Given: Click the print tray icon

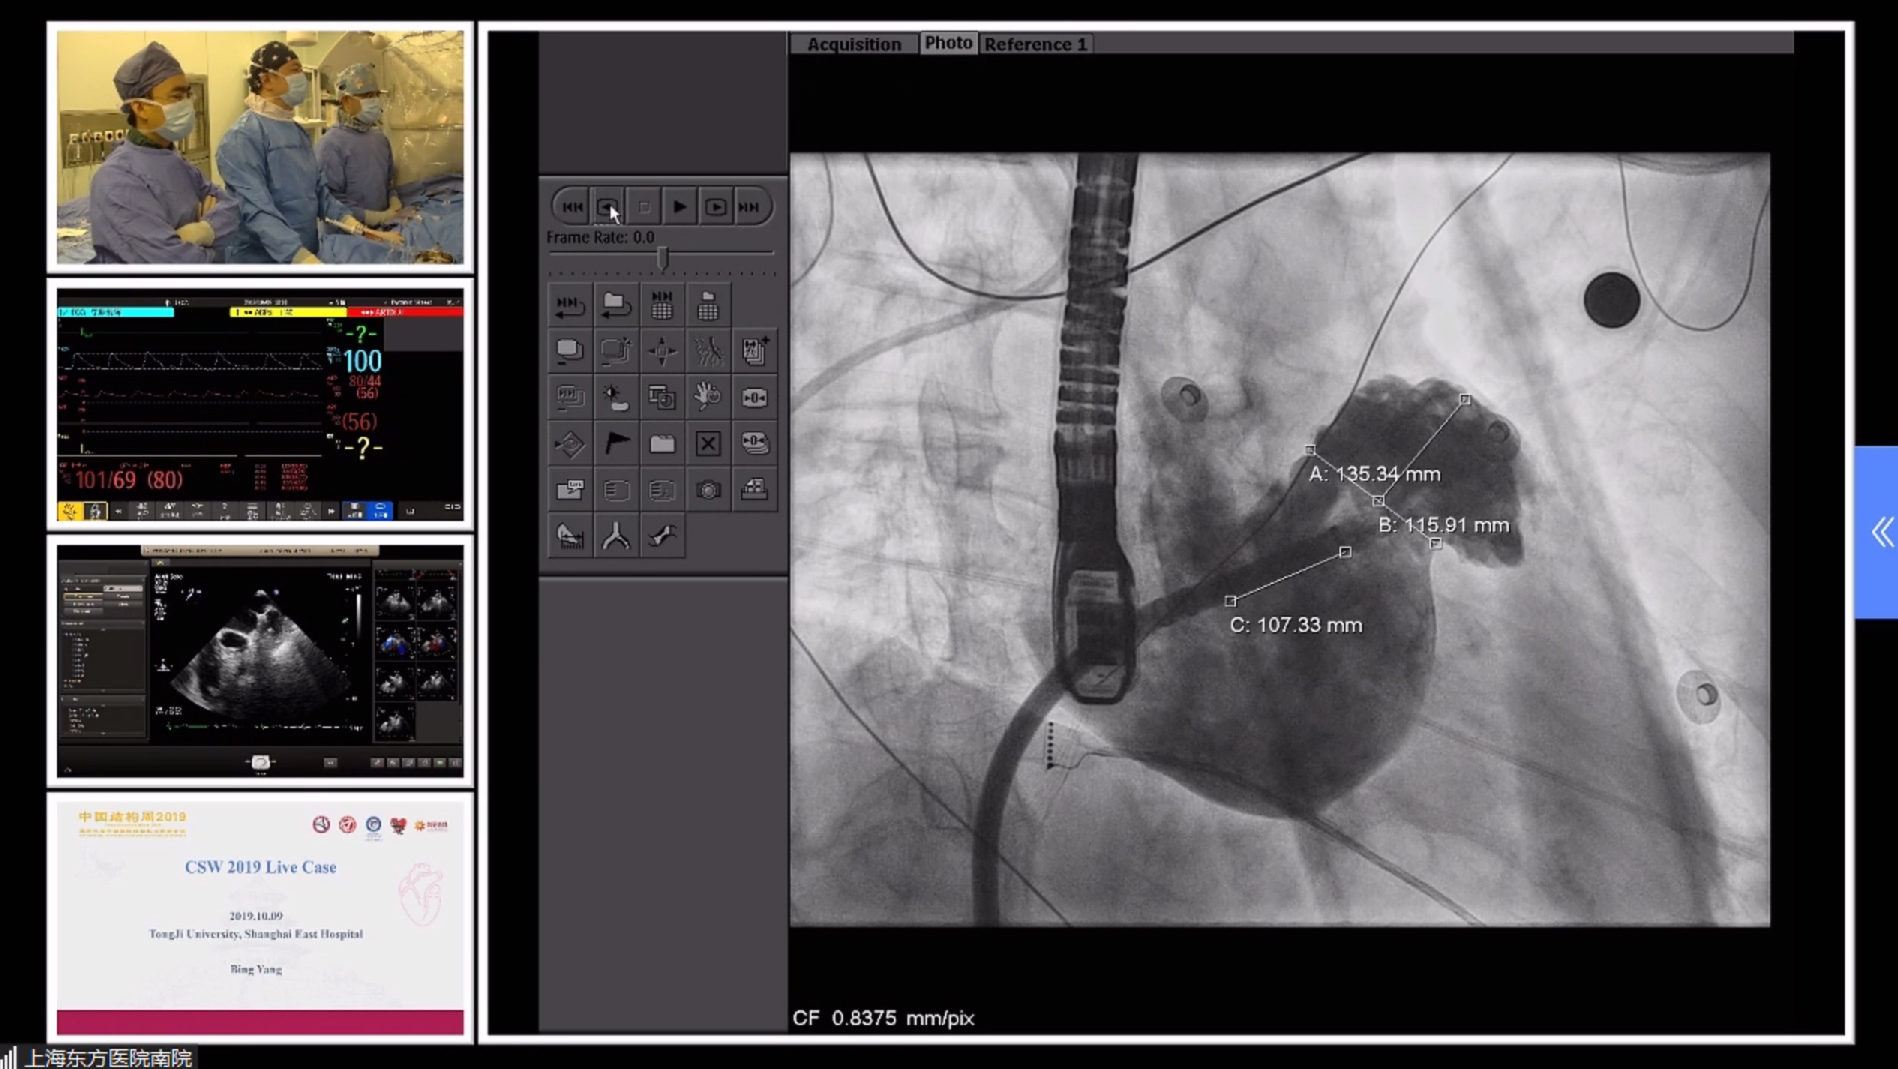Looking at the screenshot, I should pyautogui.click(x=754, y=489).
